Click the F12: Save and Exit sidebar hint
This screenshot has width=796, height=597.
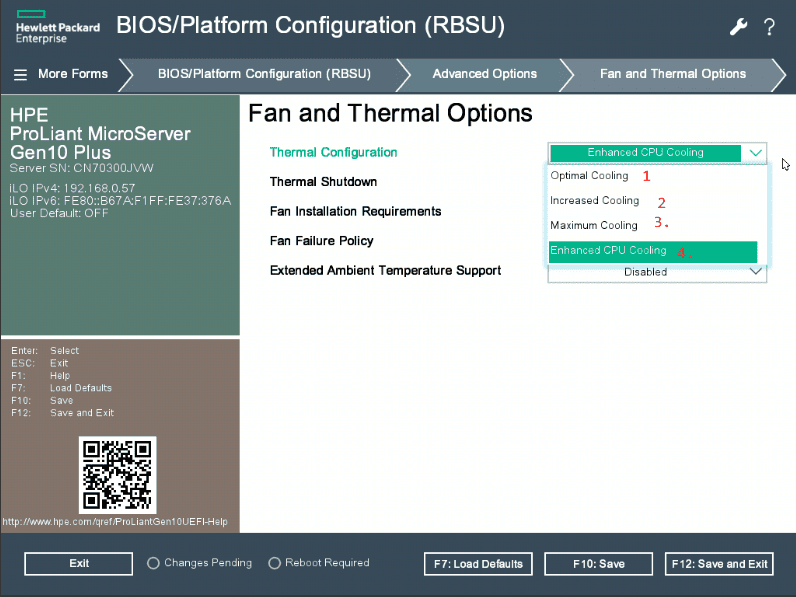[x=62, y=413]
